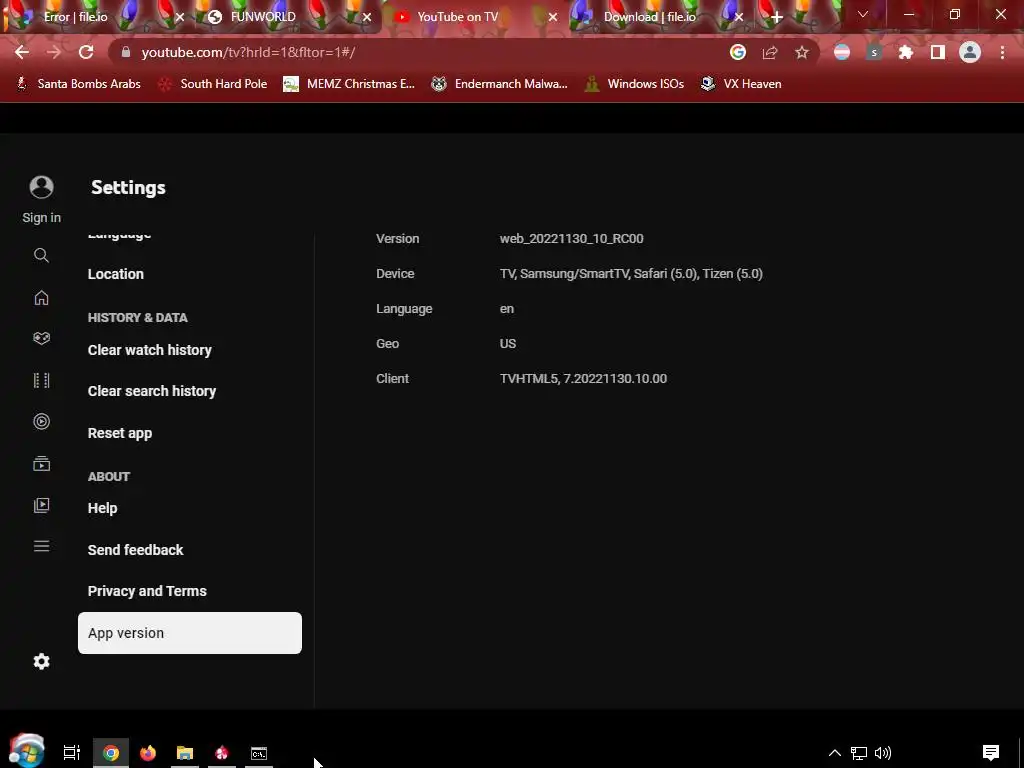The image size is (1024, 768).
Task: Open the Chrome three-dot menu
Action: (1002, 52)
